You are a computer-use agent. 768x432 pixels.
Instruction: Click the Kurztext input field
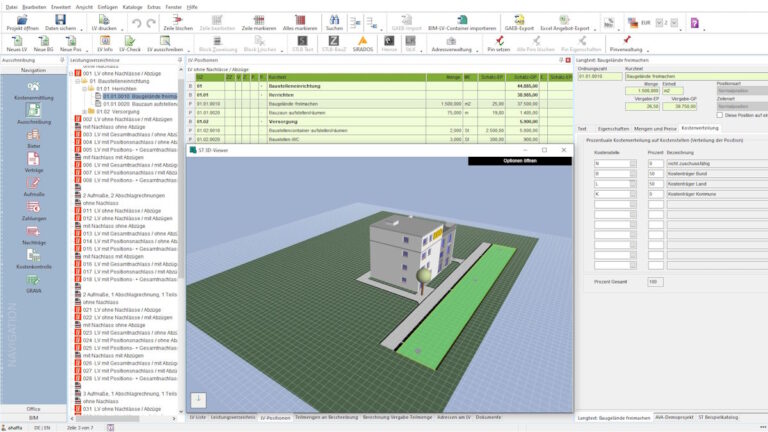[x=695, y=76]
